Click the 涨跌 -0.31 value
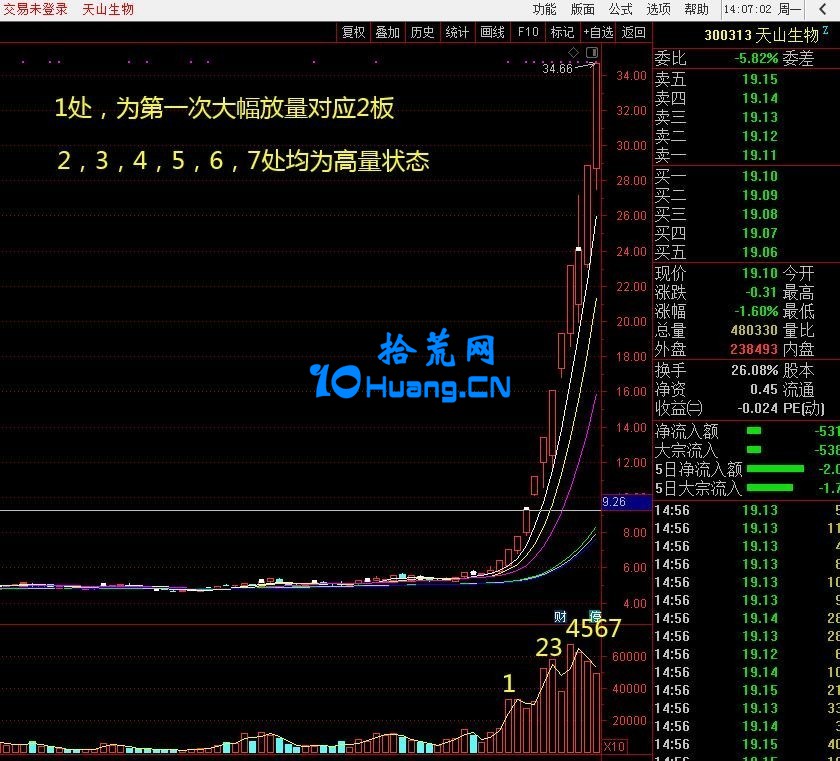Image resolution: width=840 pixels, height=761 pixels. pos(761,292)
